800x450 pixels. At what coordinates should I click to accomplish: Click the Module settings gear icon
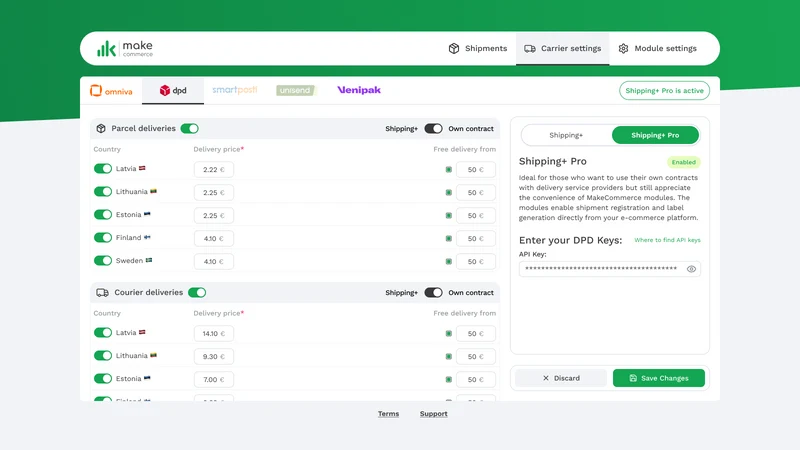(623, 48)
